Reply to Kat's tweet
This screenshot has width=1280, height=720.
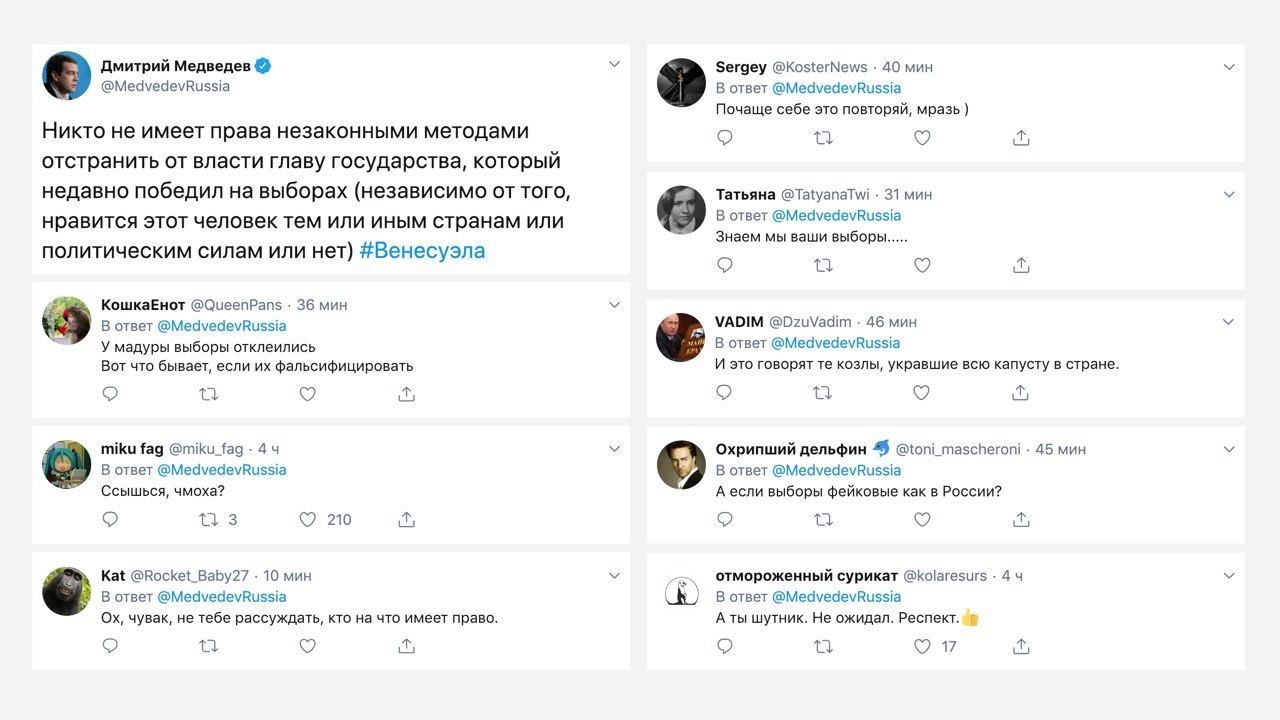coord(110,646)
